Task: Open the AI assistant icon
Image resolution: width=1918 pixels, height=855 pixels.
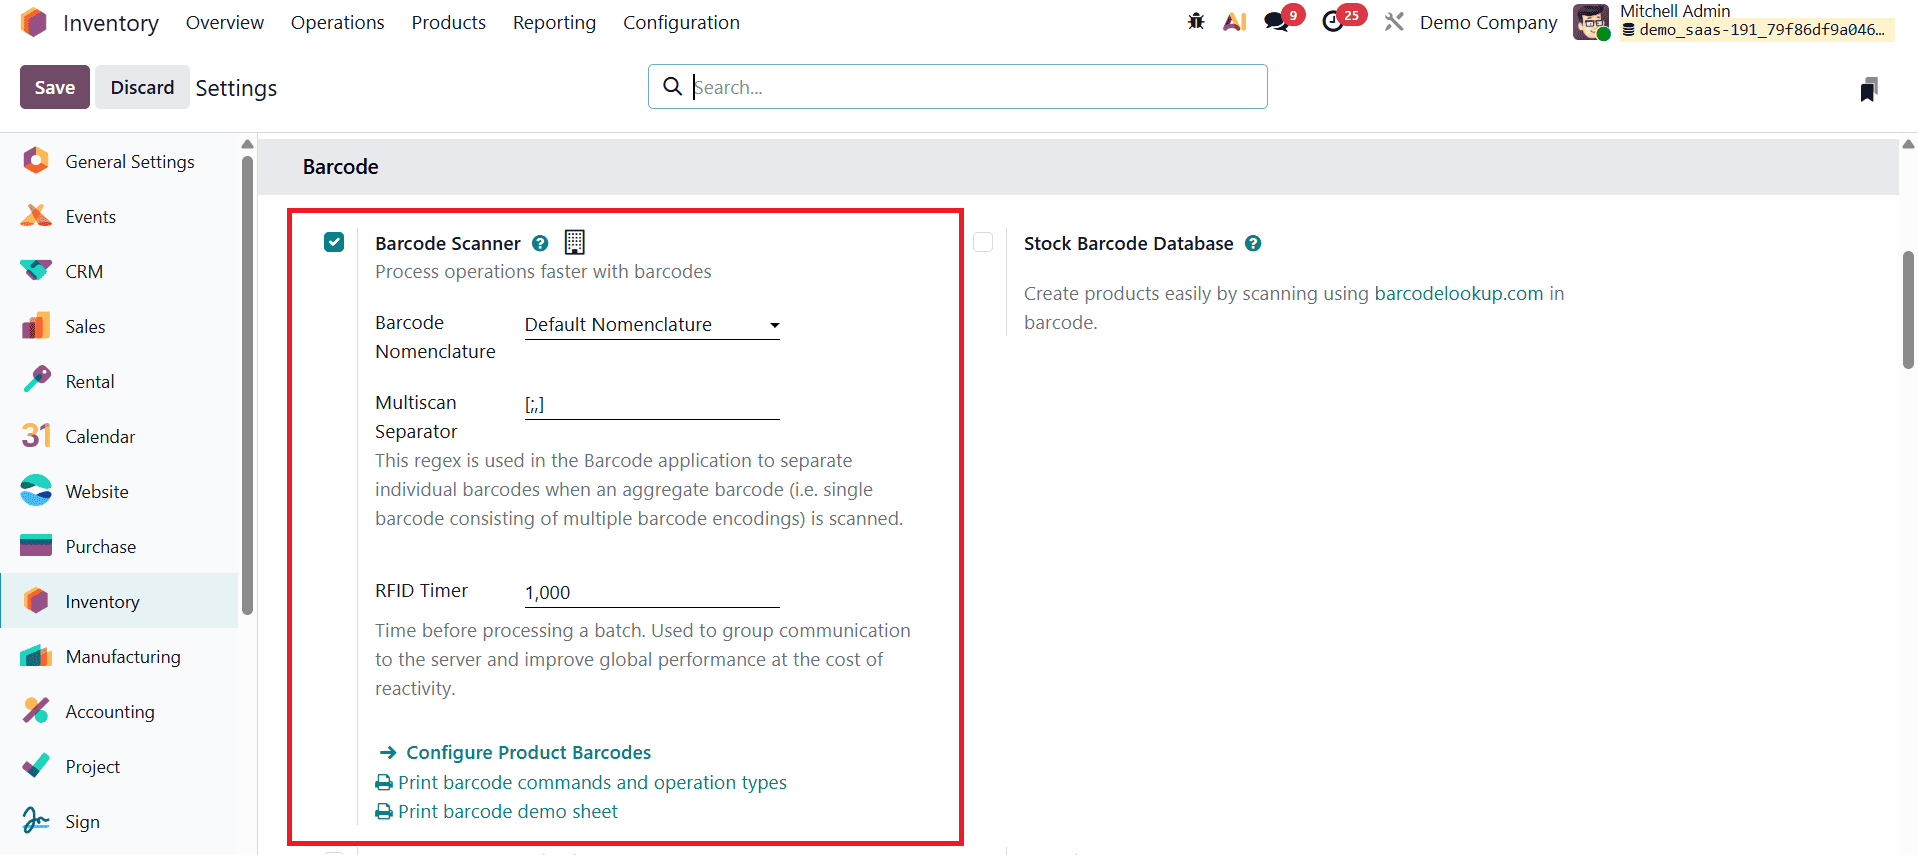Action: [x=1235, y=21]
